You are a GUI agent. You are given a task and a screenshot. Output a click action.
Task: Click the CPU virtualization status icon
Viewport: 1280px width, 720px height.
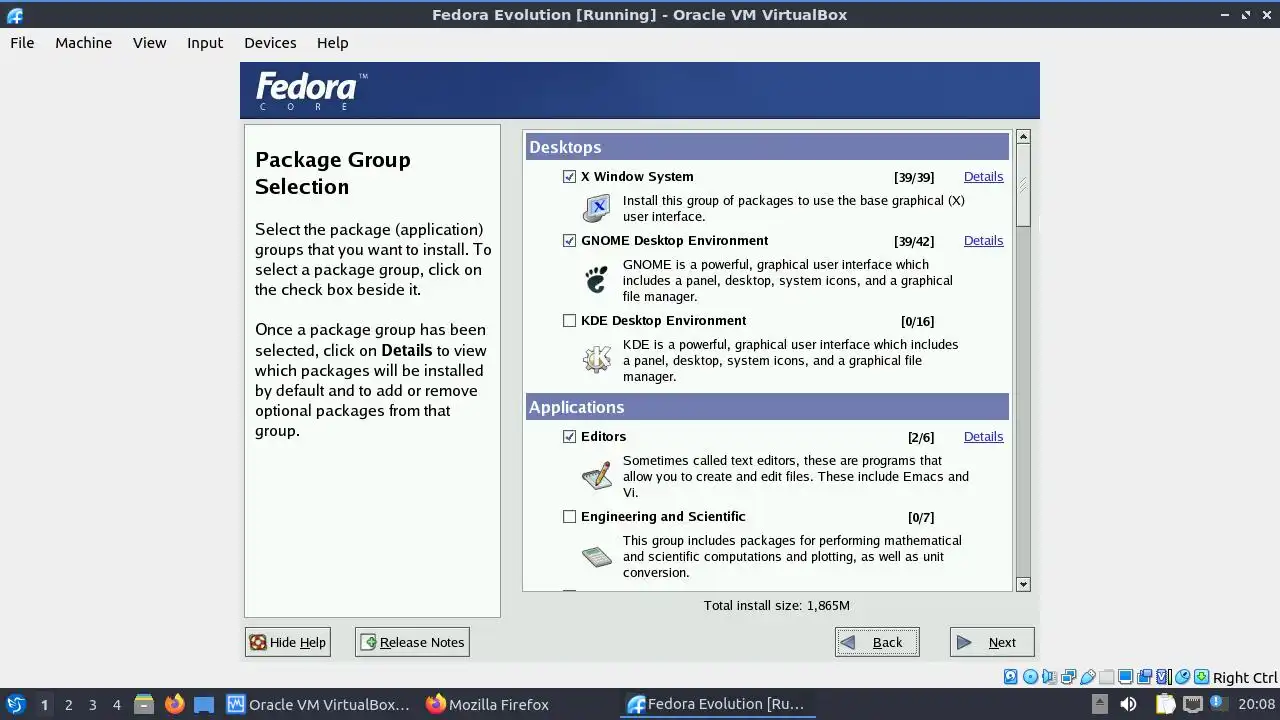[1164, 677]
